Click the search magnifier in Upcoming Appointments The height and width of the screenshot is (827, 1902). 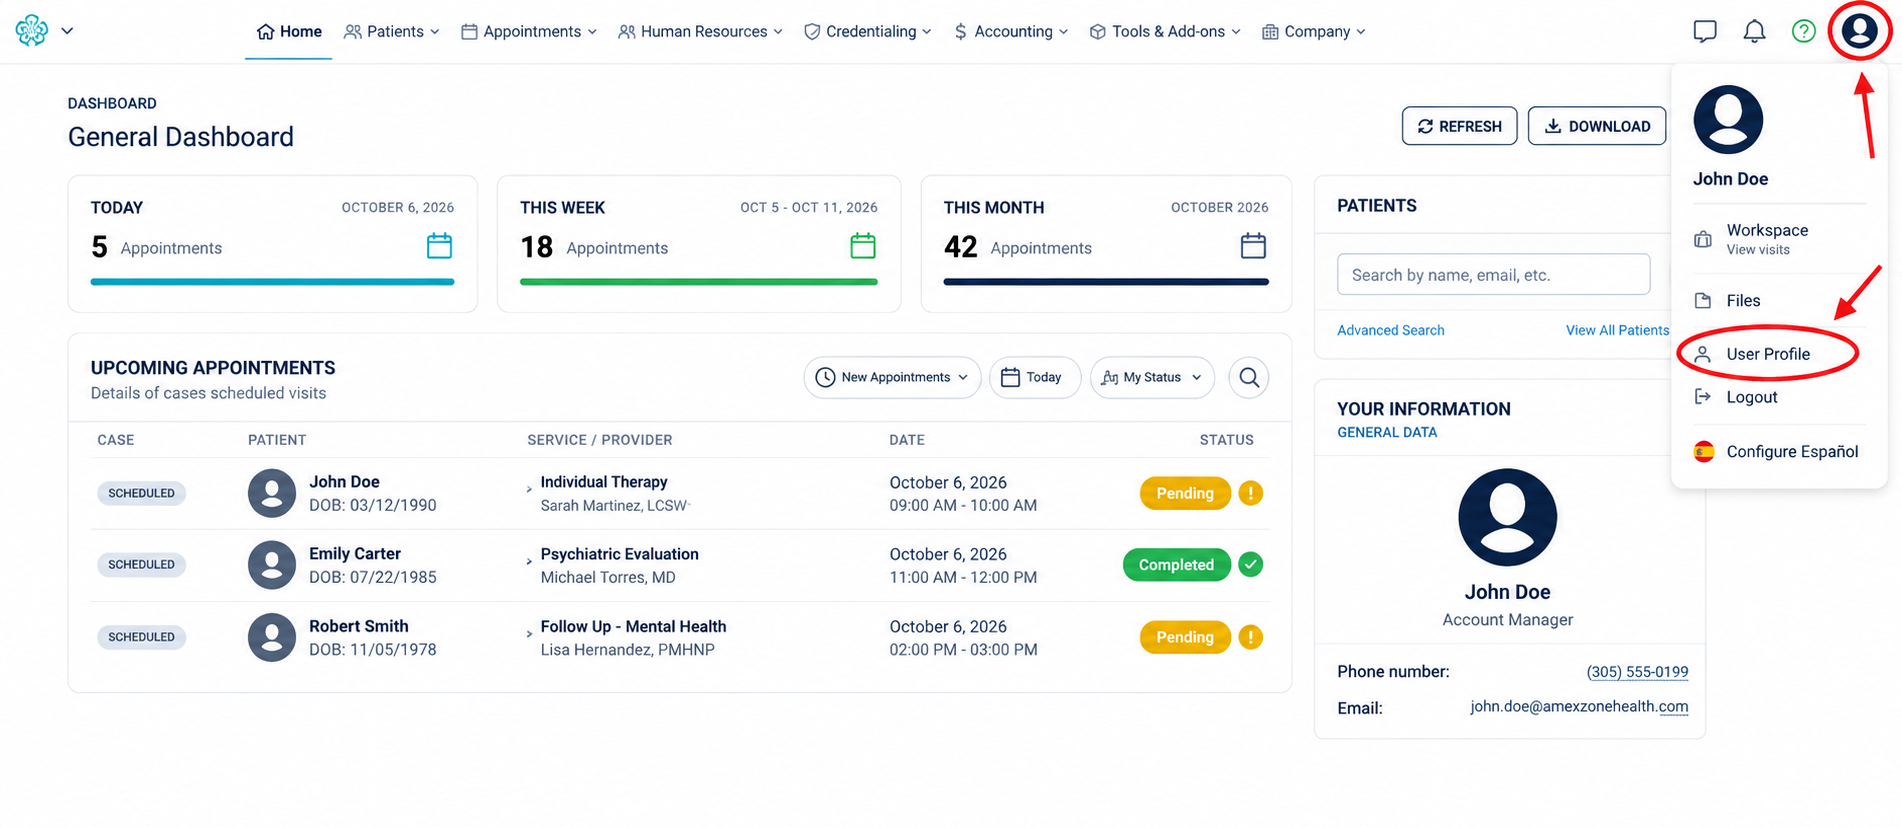pos(1249,377)
